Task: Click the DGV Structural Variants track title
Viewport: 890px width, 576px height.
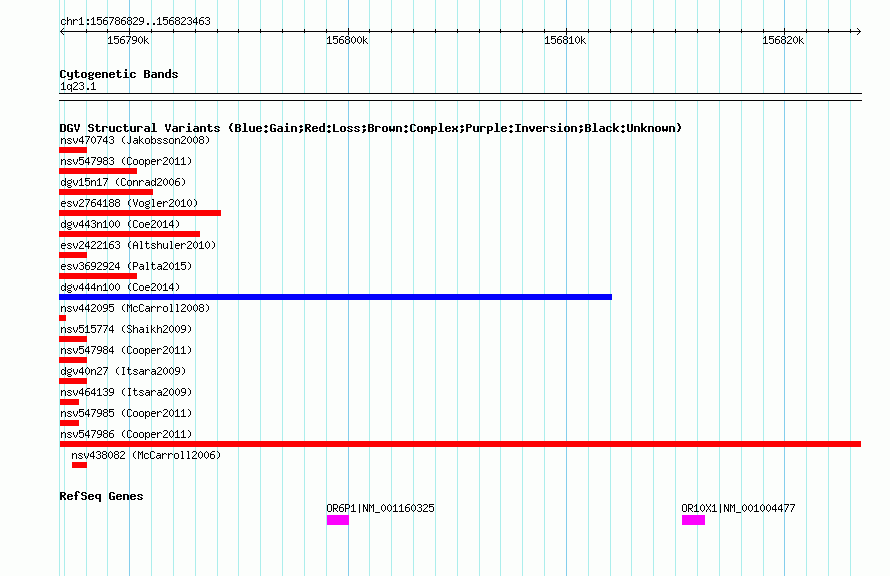Action: point(371,128)
